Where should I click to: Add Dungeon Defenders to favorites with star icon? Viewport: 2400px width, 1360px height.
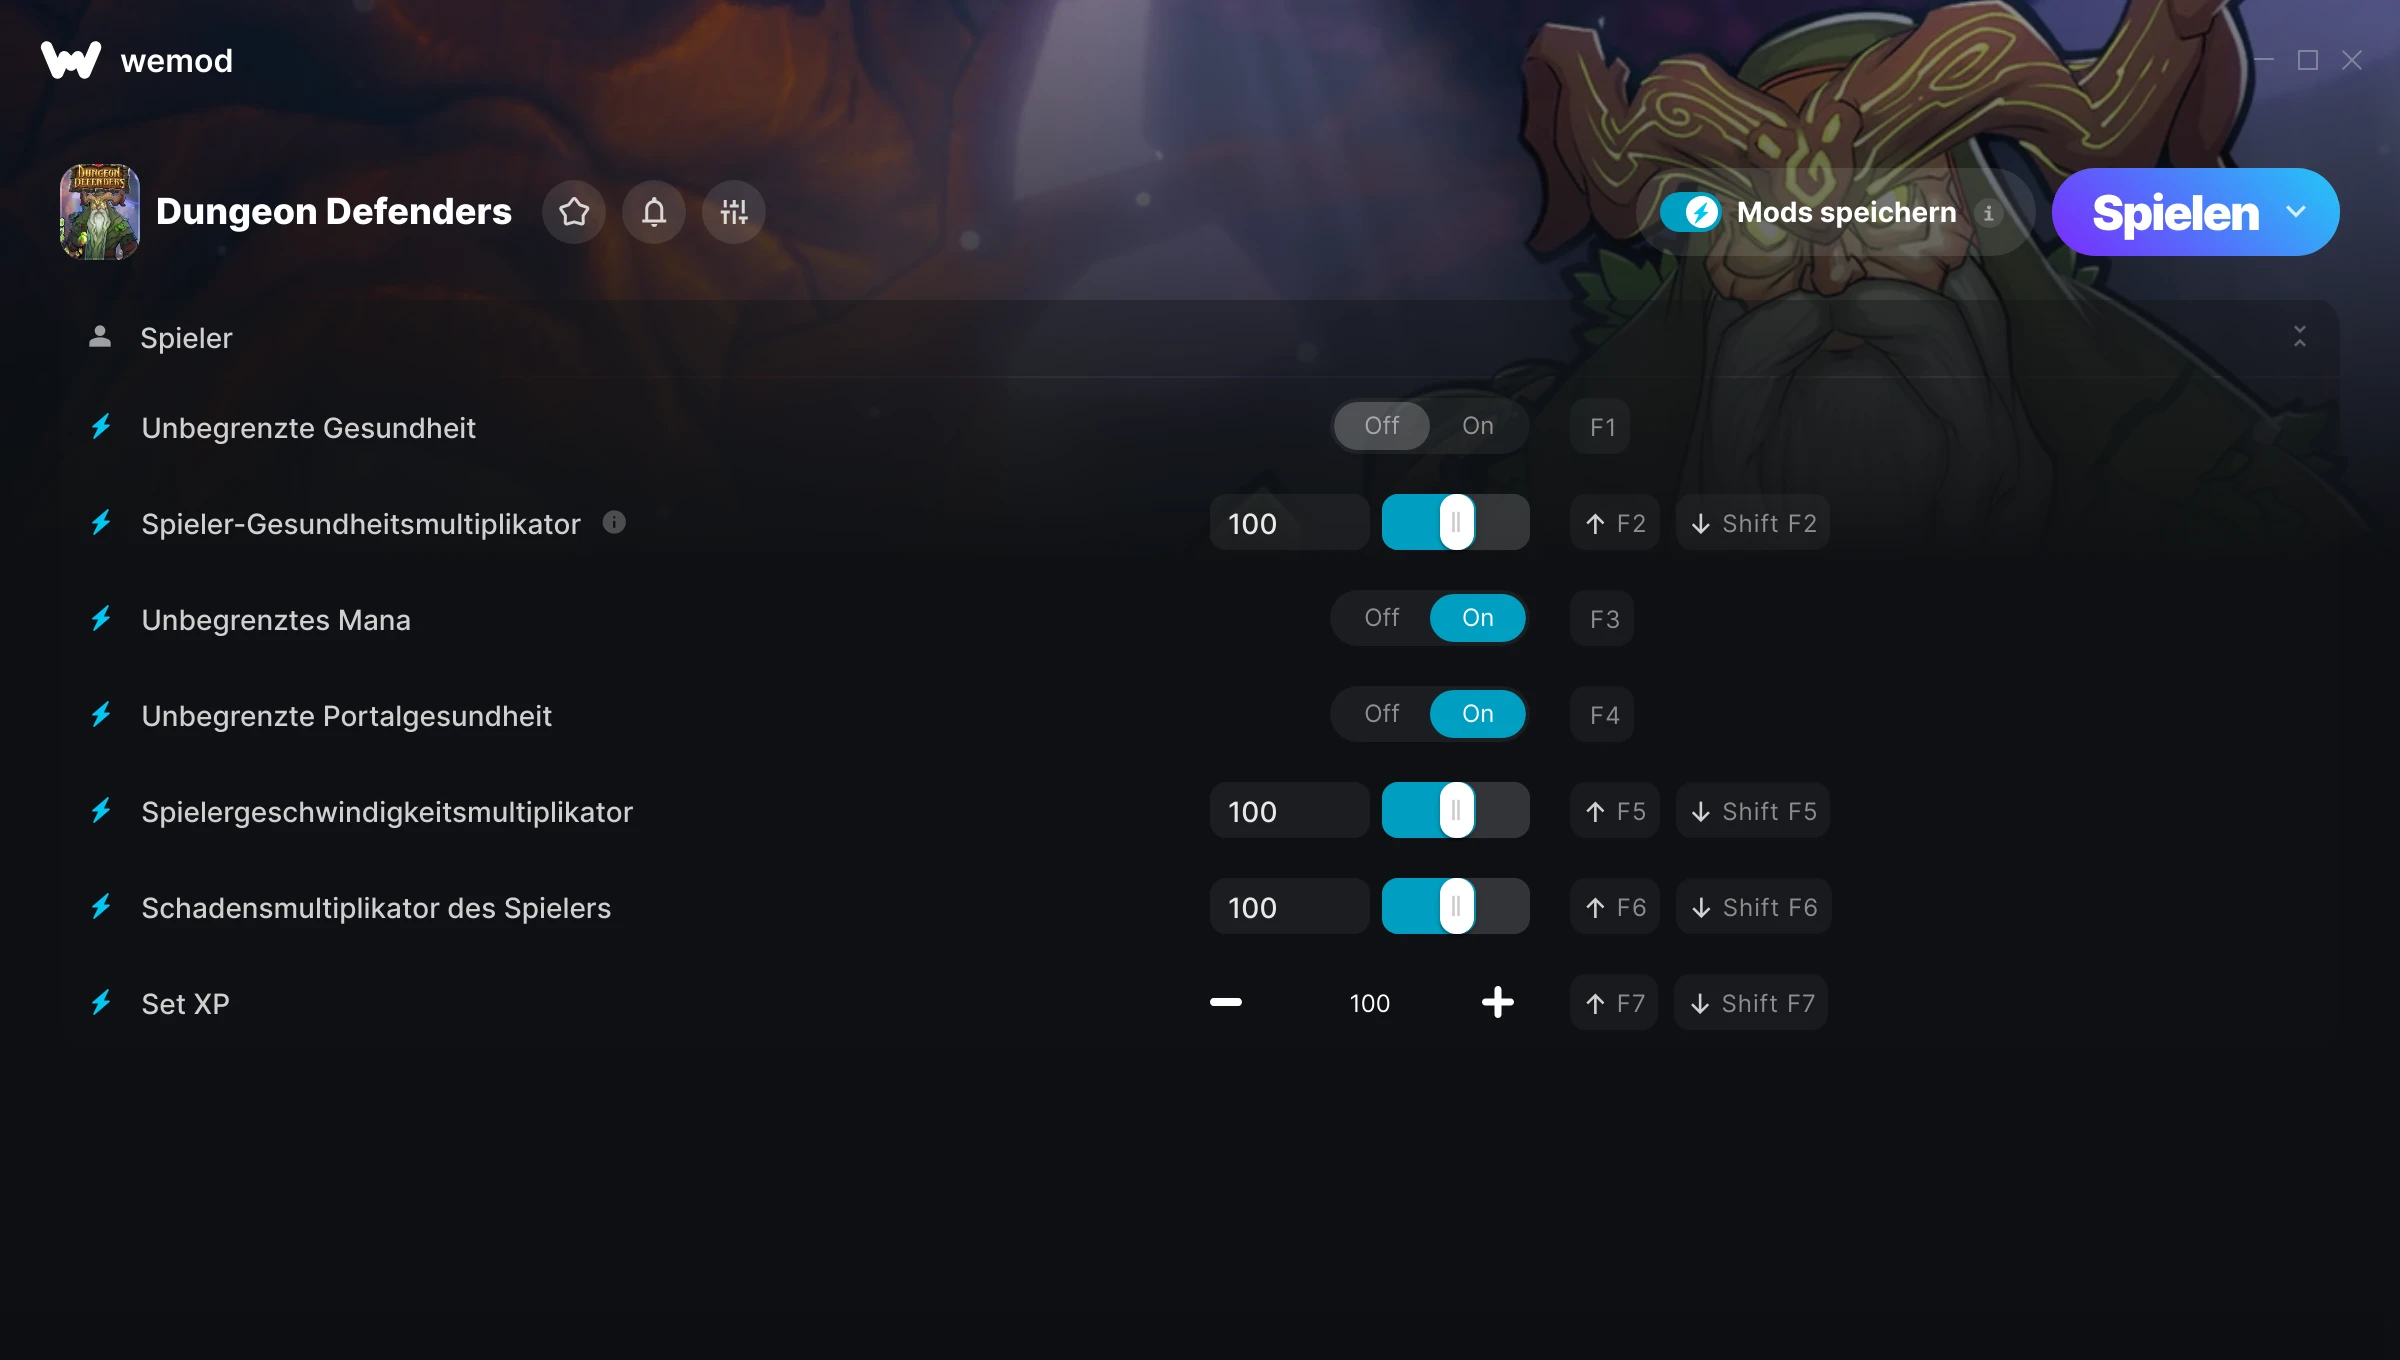click(574, 212)
